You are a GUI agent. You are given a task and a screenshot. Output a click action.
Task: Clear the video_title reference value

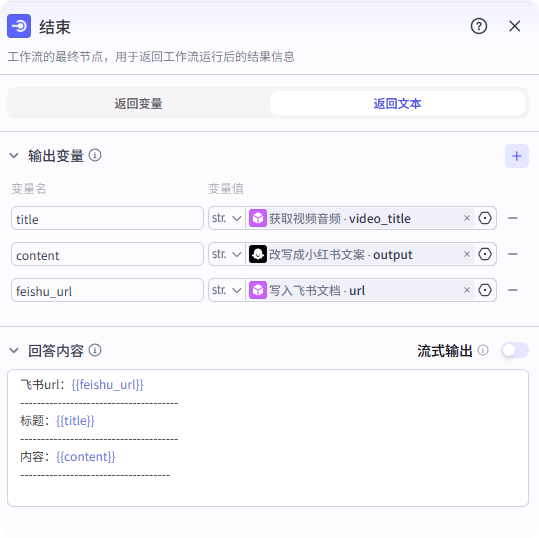pos(466,218)
